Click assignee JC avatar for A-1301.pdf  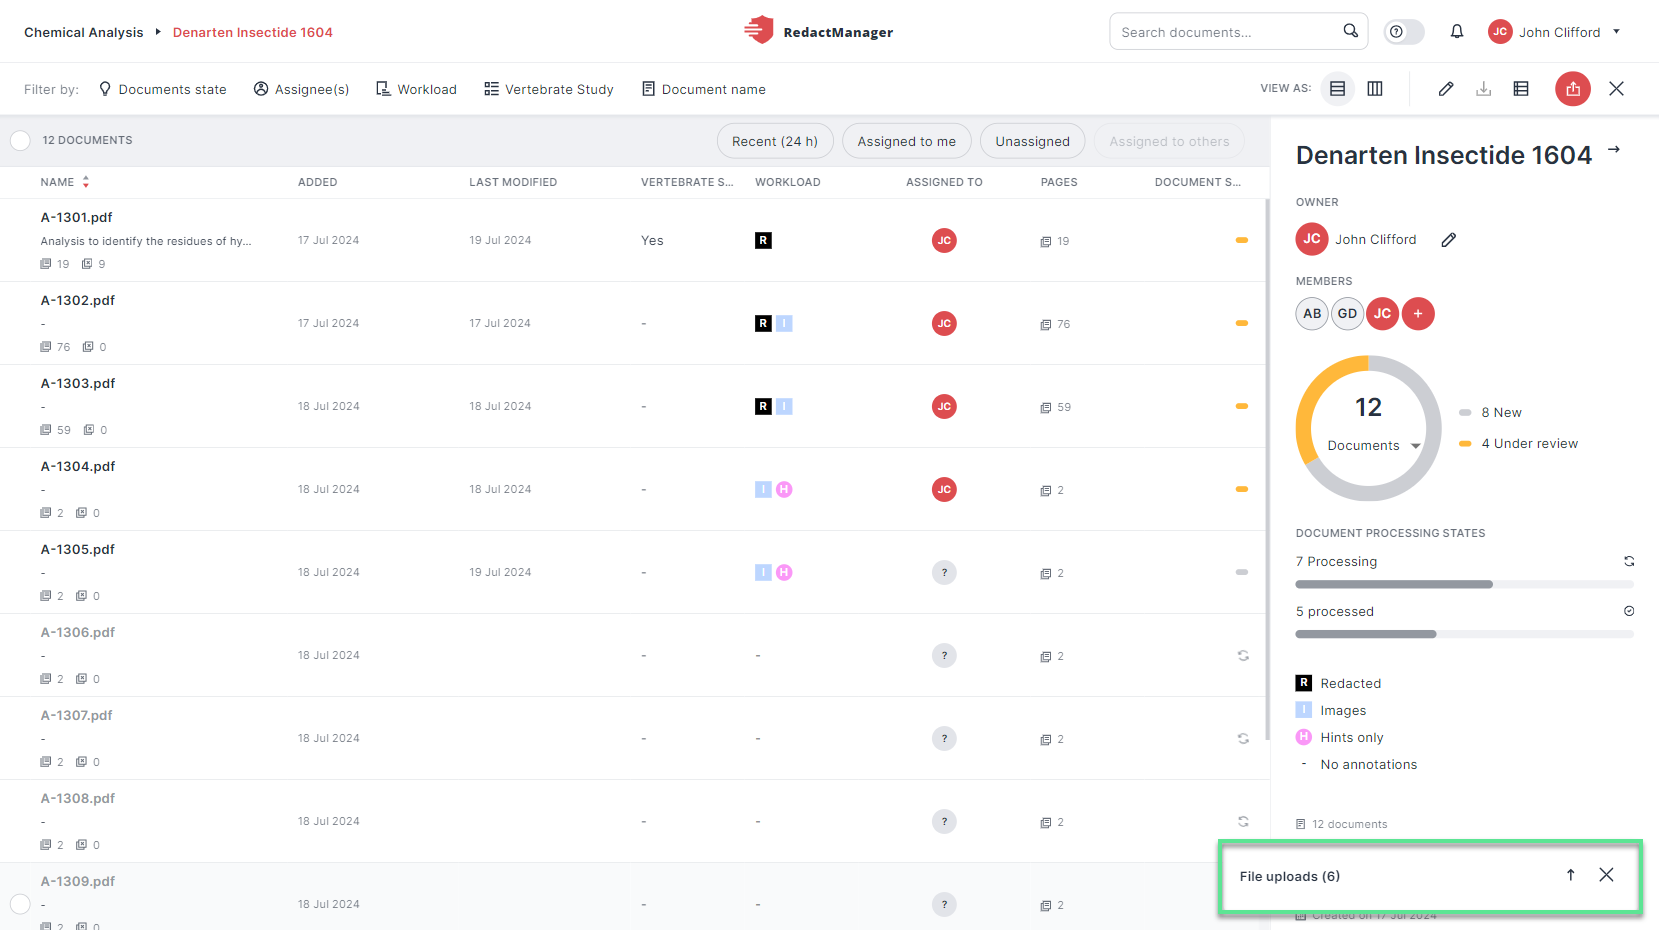click(x=944, y=240)
